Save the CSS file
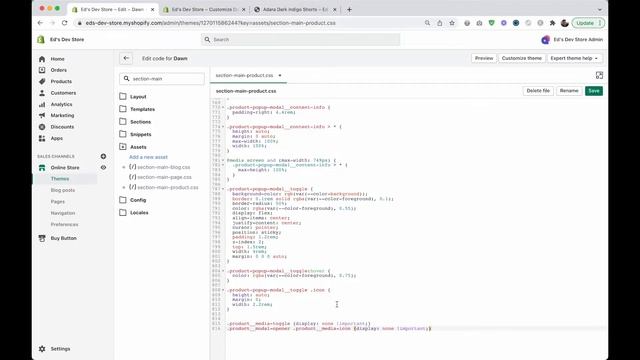Image resolution: width=640 pixels, height=360 pixels. [593, 91]
